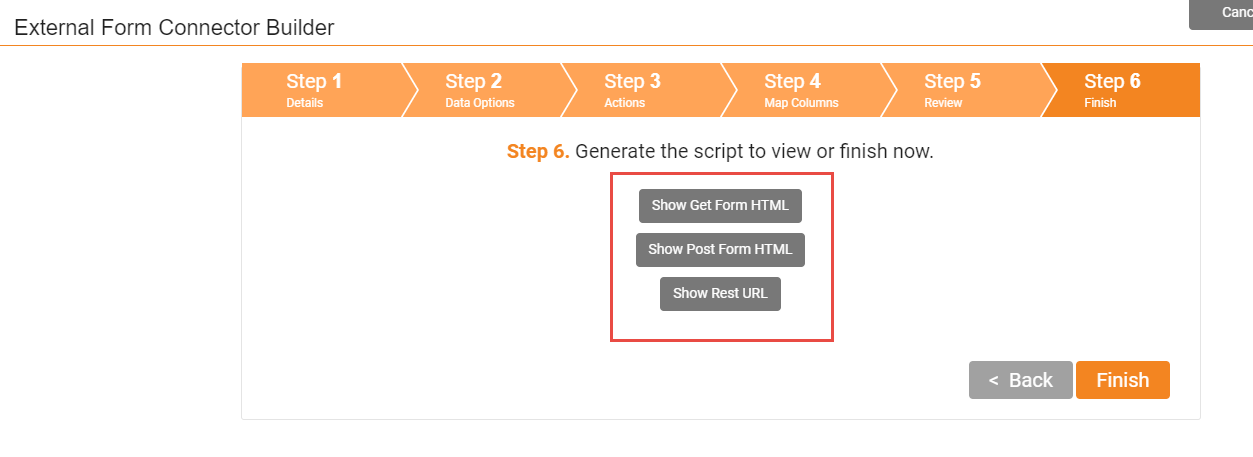Click the chevron between Step 3 and Step 4
This screenshot has width=1253, height=457.
[729, 90]
